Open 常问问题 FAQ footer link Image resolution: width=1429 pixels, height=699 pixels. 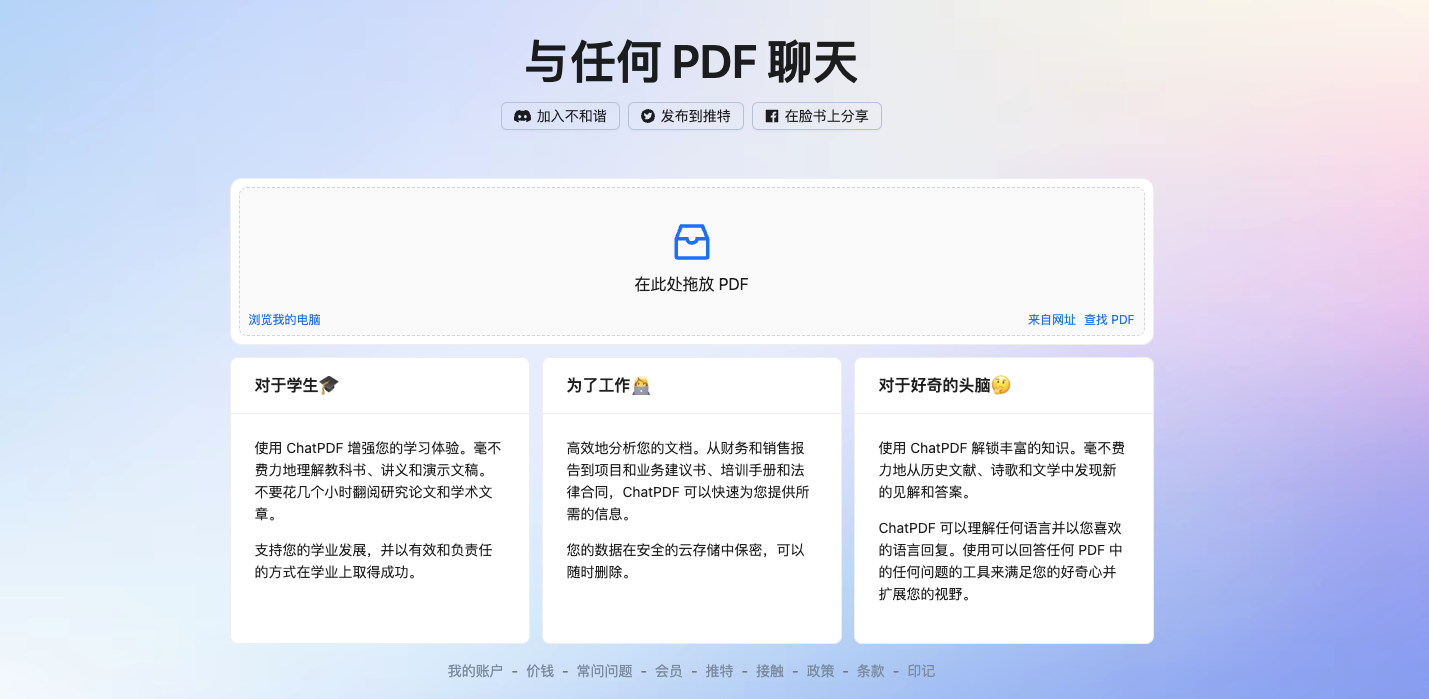605,671
